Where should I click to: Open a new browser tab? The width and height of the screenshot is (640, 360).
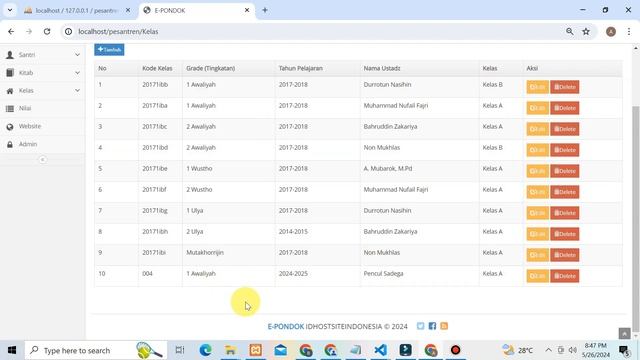coord(265,10)
